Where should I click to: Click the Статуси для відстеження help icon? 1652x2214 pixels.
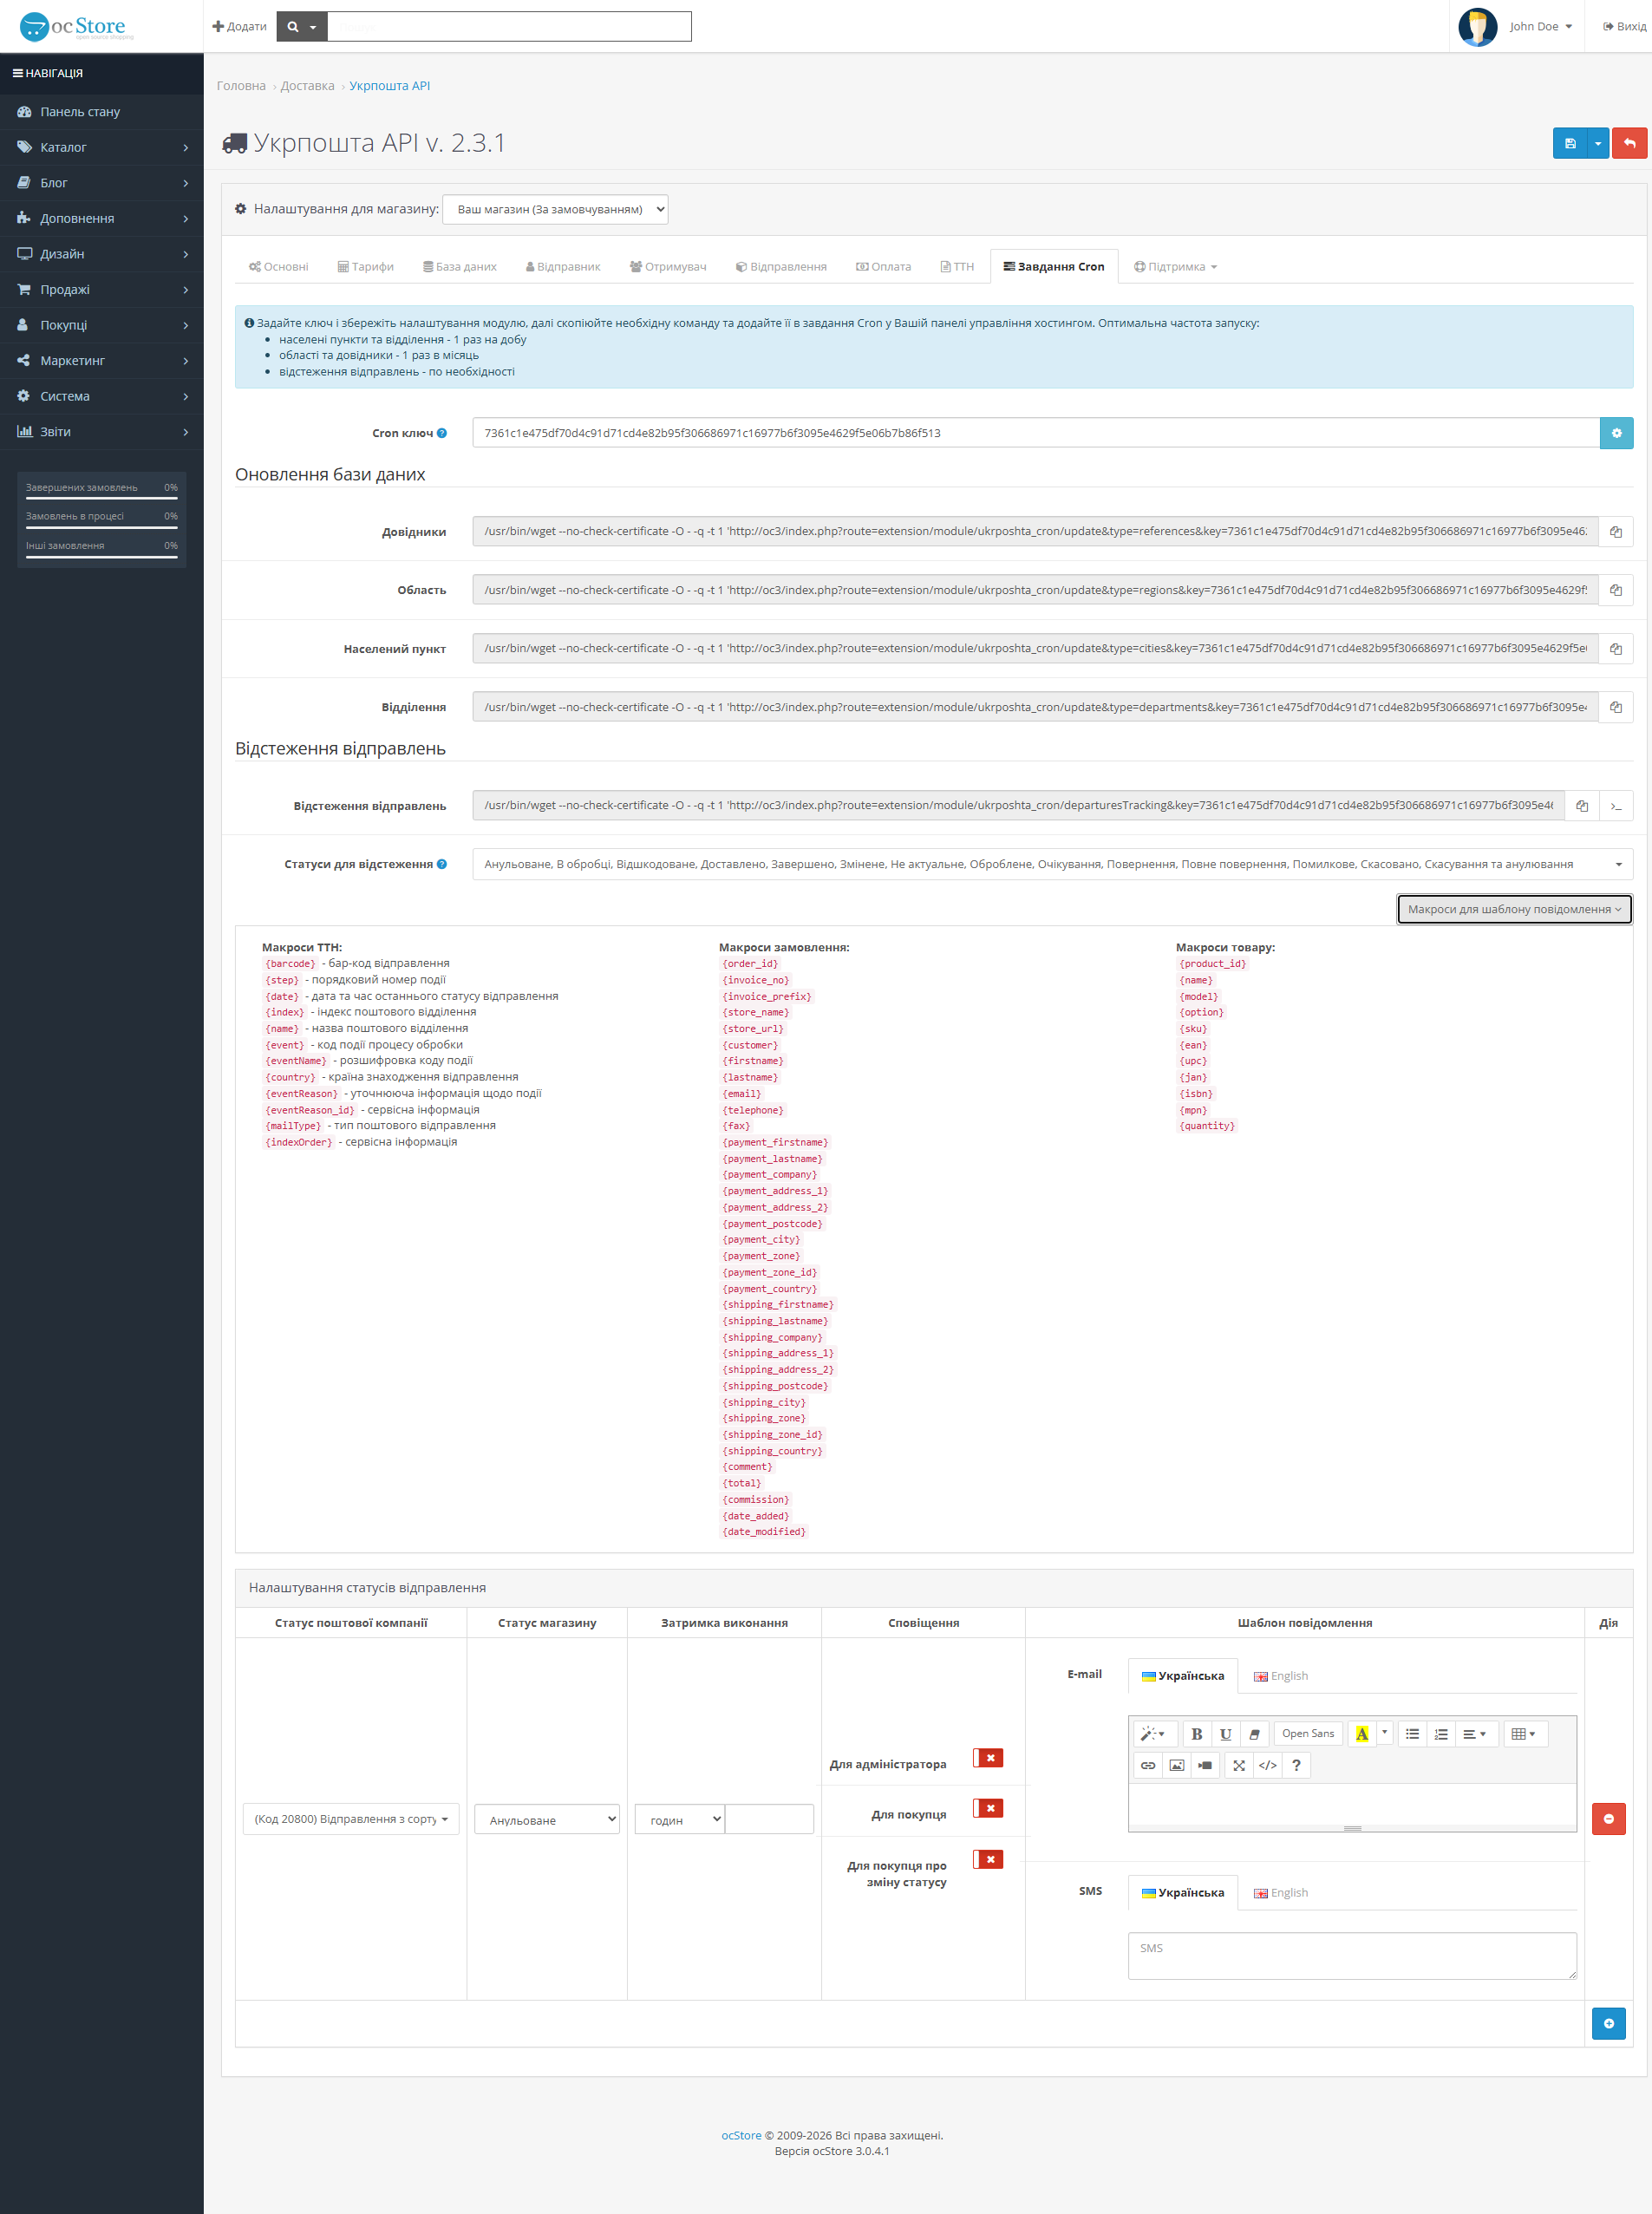pos(442,865)
